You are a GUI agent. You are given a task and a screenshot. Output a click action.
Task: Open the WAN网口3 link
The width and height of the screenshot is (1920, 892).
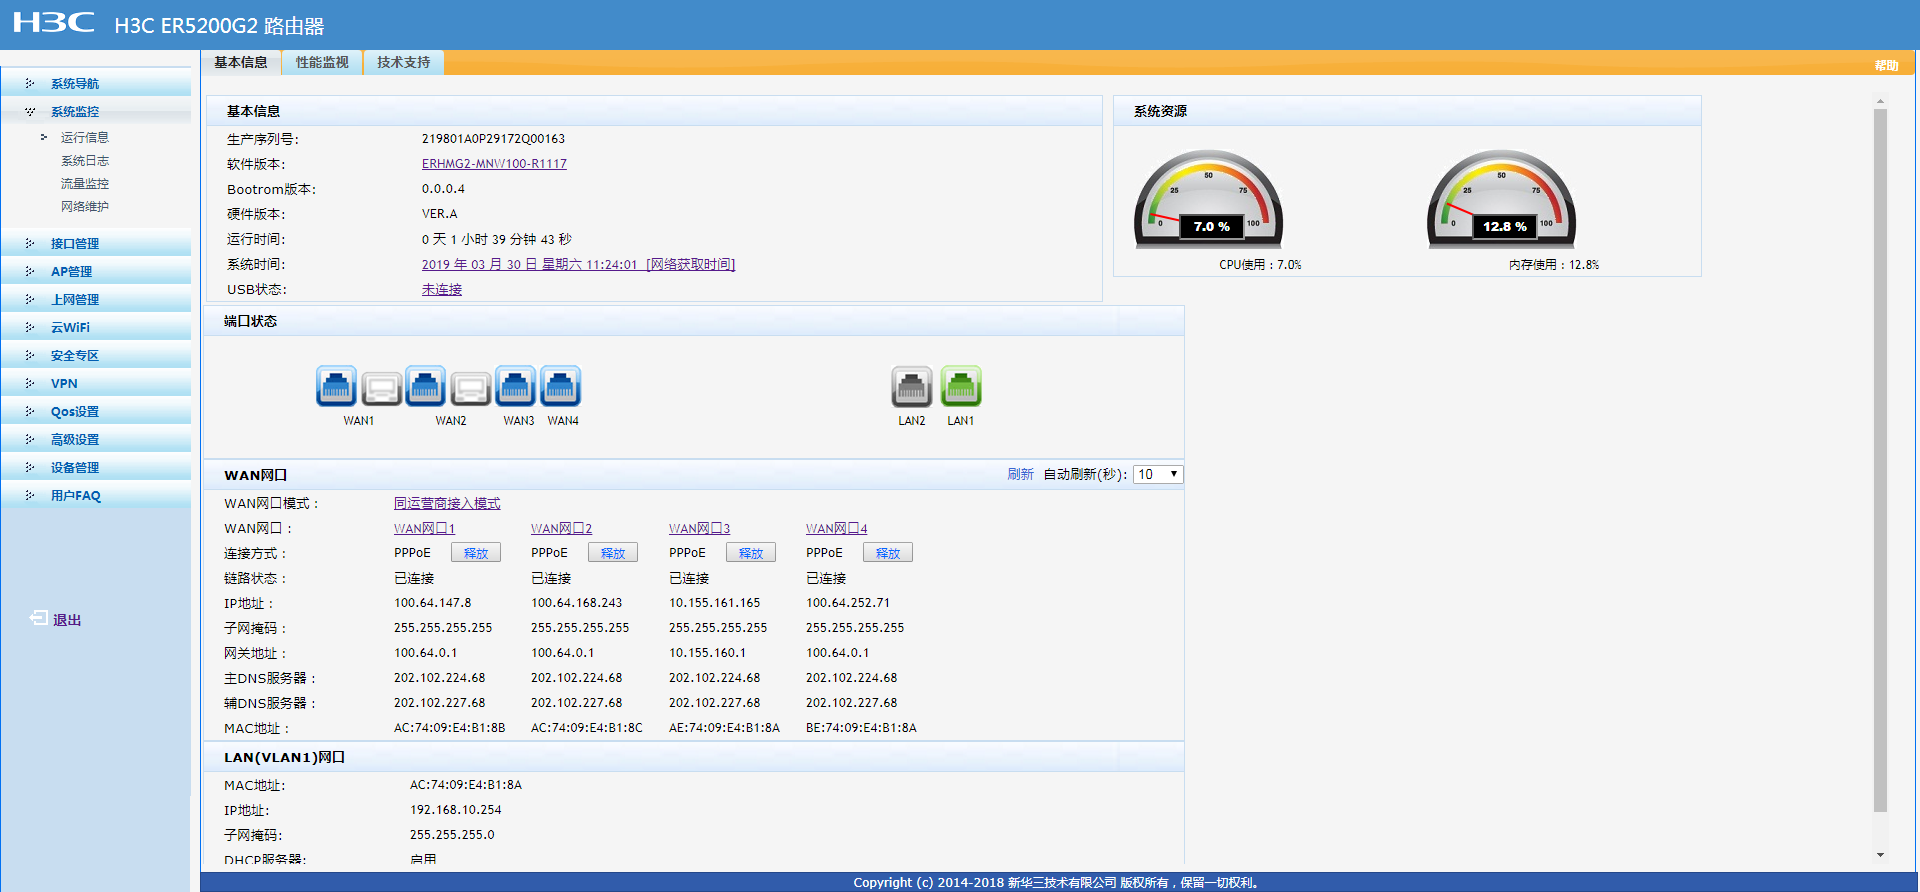click(699, 528)
